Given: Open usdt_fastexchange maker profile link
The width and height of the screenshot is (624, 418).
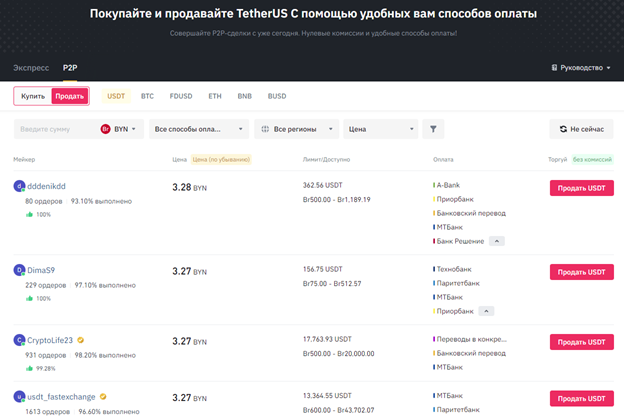Looking at the screenshot, I should point(61,397).
